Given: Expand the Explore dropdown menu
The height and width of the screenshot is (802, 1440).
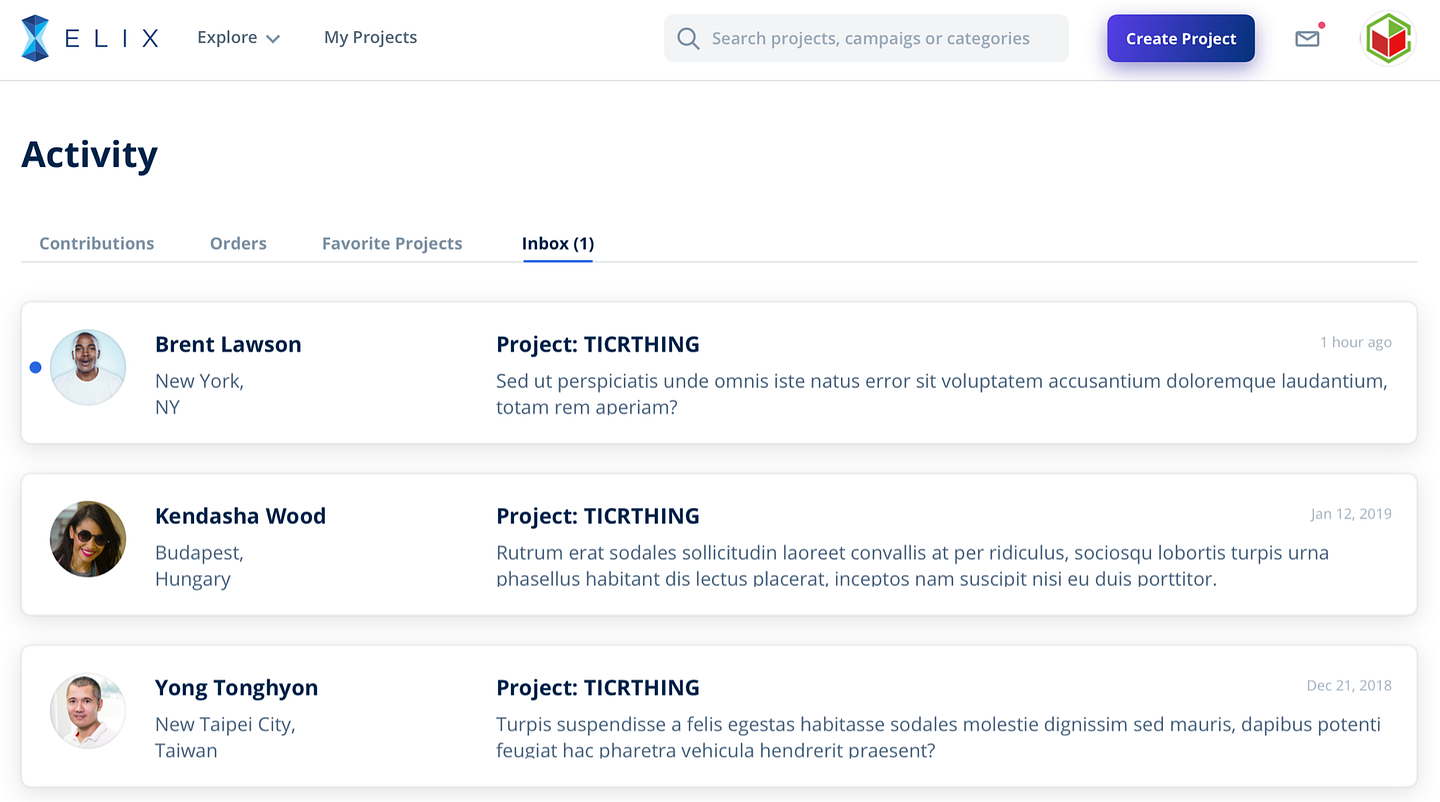Looking at the screenshot, I should click(238, 38).
